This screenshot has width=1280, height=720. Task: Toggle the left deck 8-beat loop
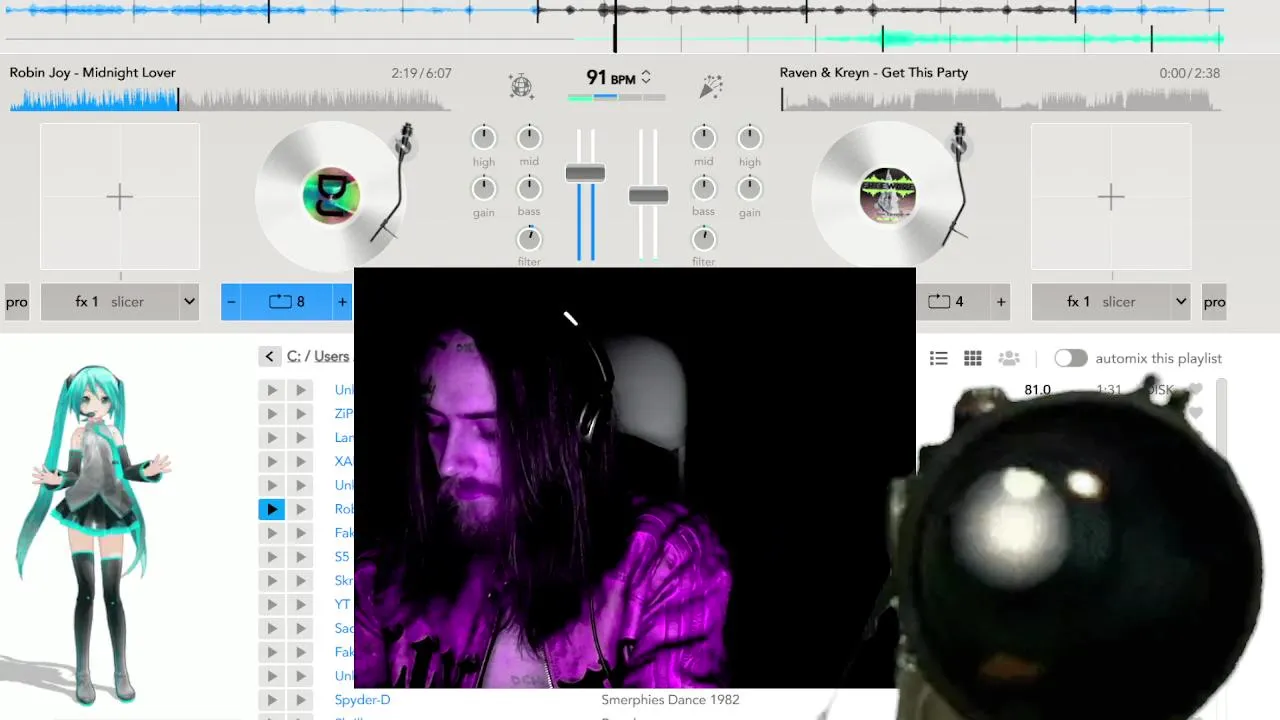point(287,301)
